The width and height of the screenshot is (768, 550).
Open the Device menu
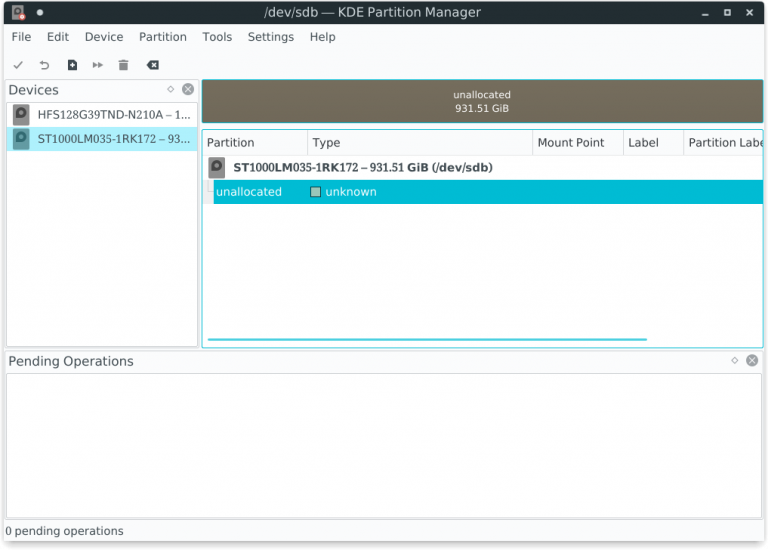104,37
